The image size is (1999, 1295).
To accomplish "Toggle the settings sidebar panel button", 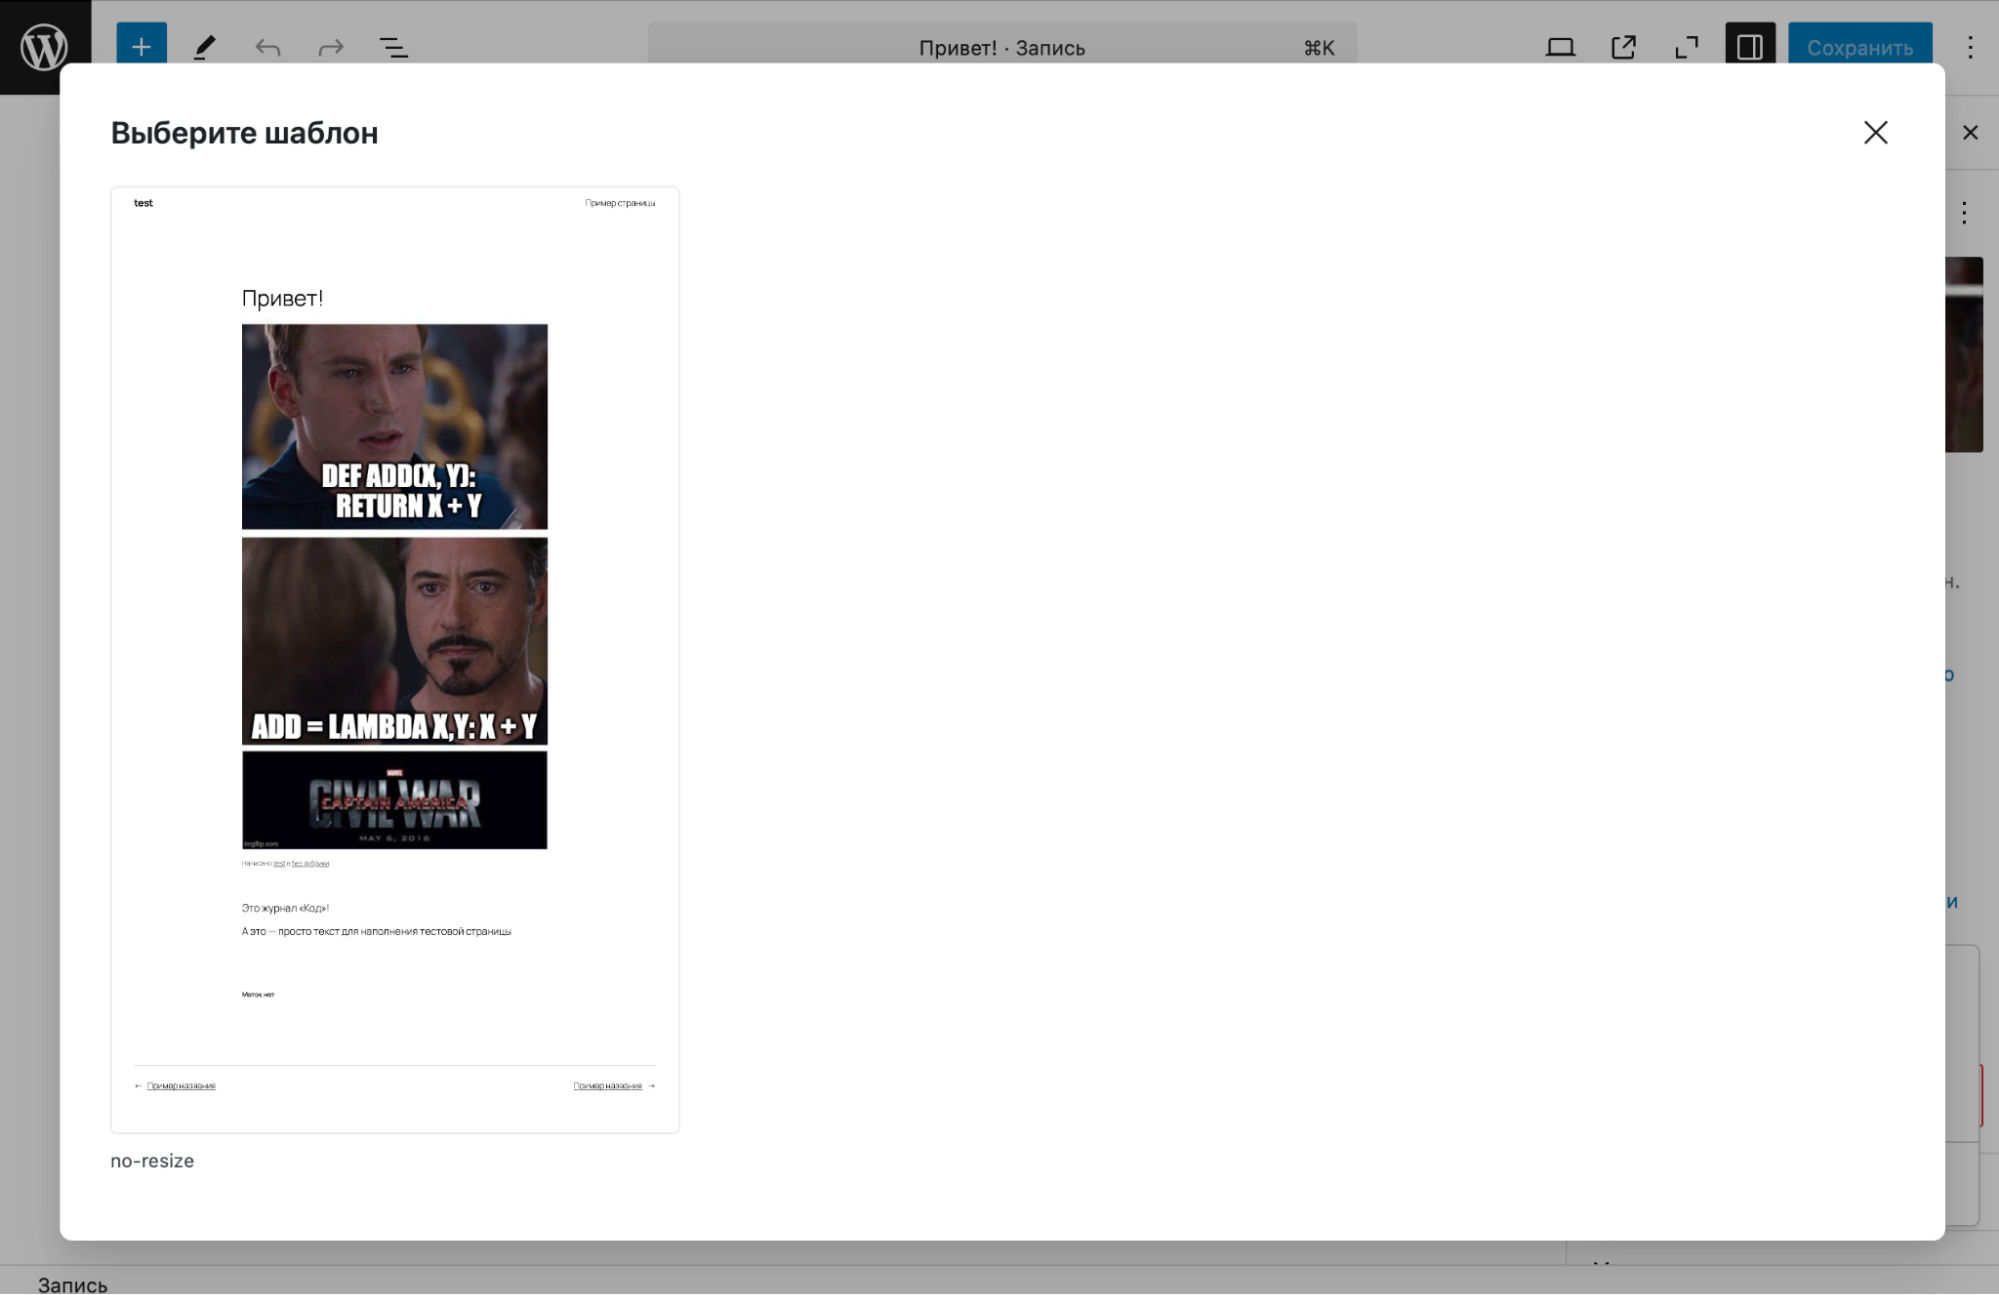I will coord(1749,46).
